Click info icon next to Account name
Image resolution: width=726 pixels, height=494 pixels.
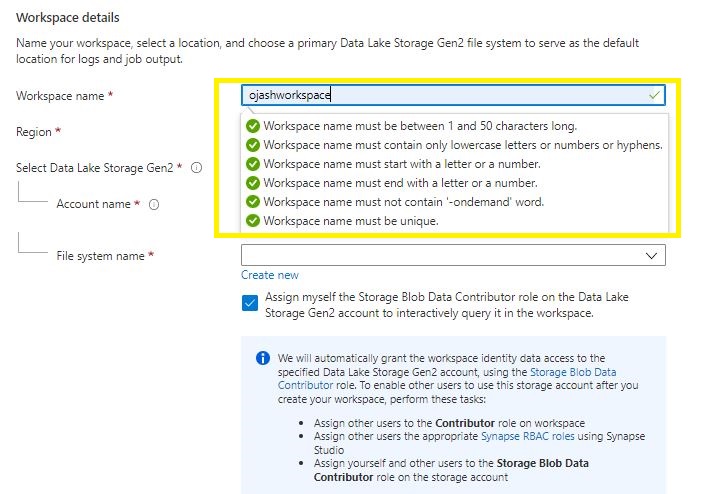coord(154,204)
